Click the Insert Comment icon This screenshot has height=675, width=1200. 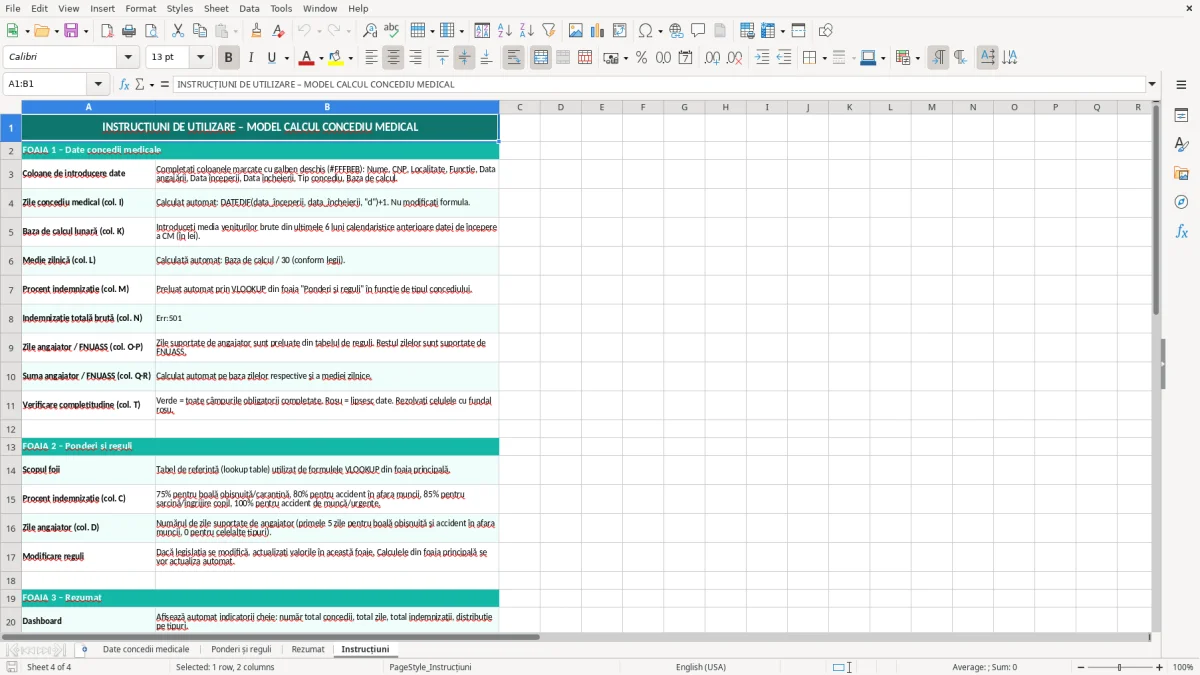tap(699, 31)
